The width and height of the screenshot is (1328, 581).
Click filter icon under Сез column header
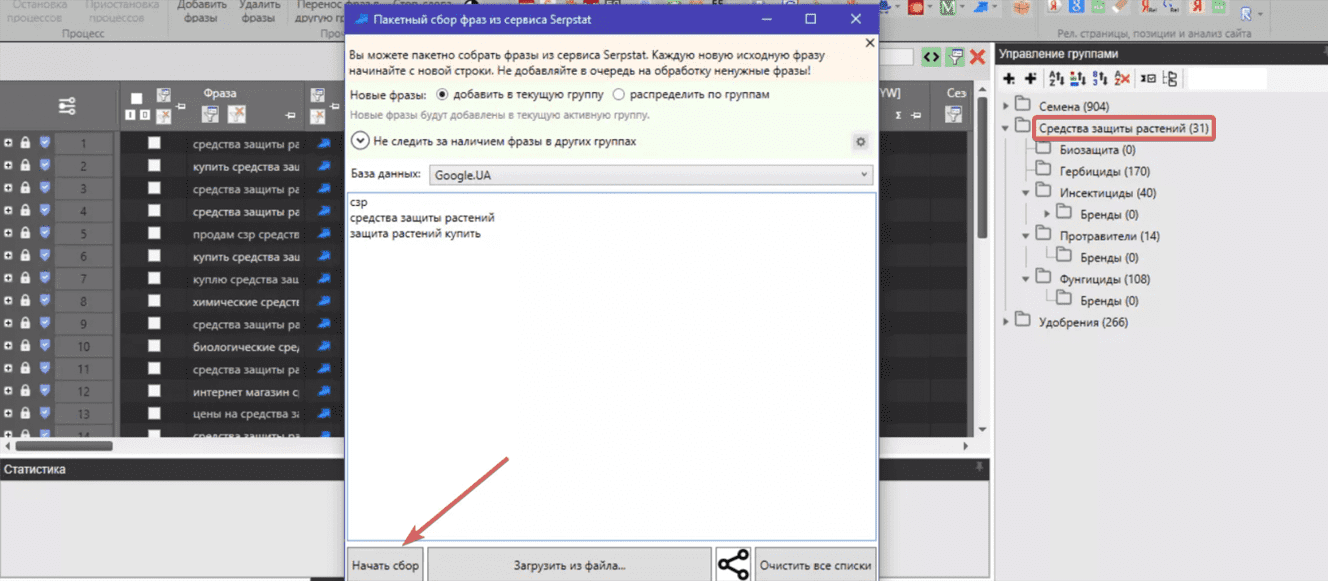(x=955, y=115)
